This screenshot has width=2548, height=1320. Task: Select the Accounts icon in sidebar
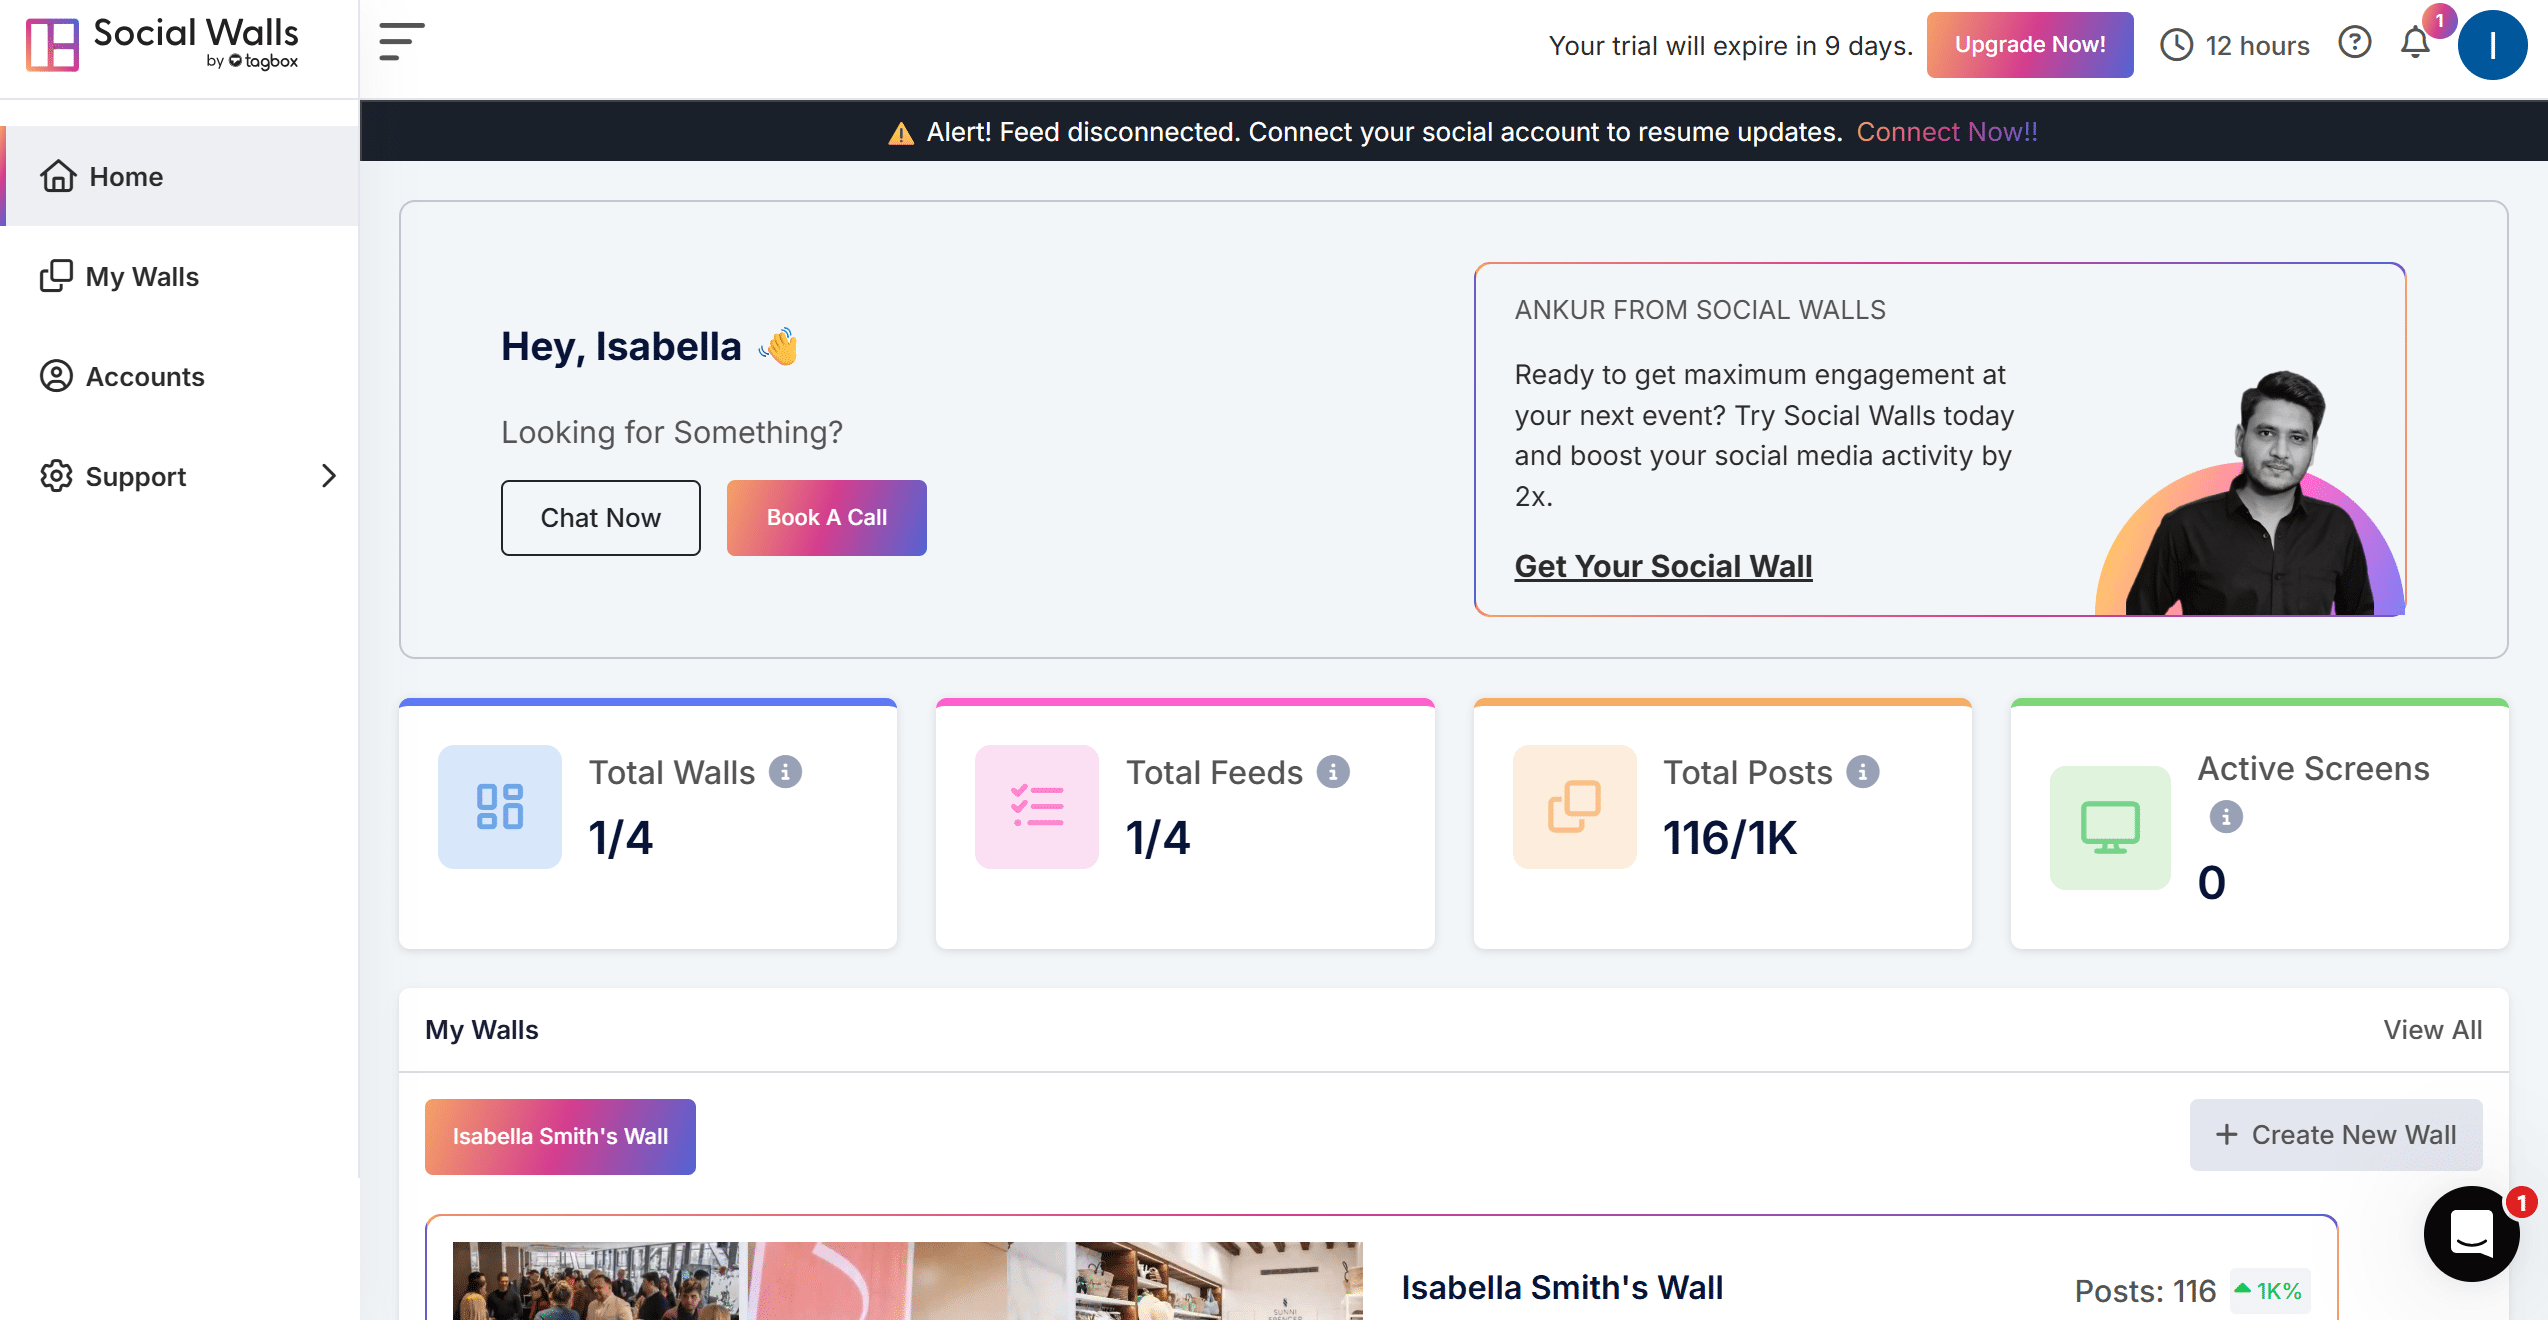pyautogui.click(x=57, y=376)
